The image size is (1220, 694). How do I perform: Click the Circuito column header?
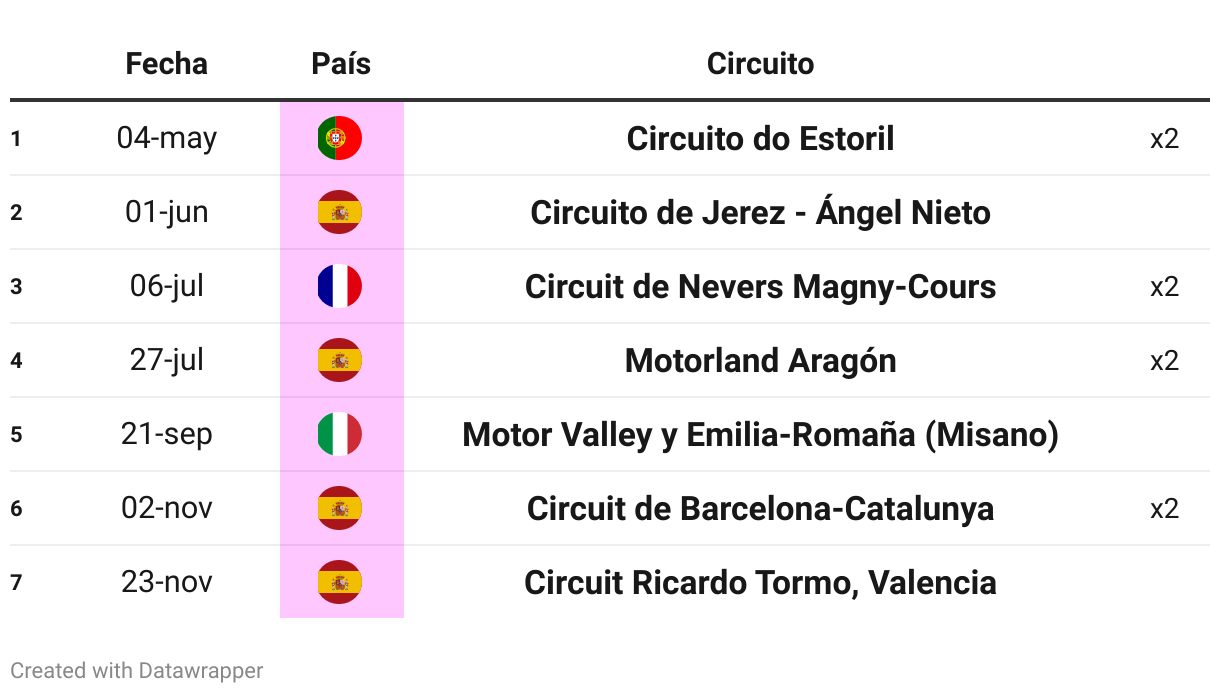[x=760, y=64]
